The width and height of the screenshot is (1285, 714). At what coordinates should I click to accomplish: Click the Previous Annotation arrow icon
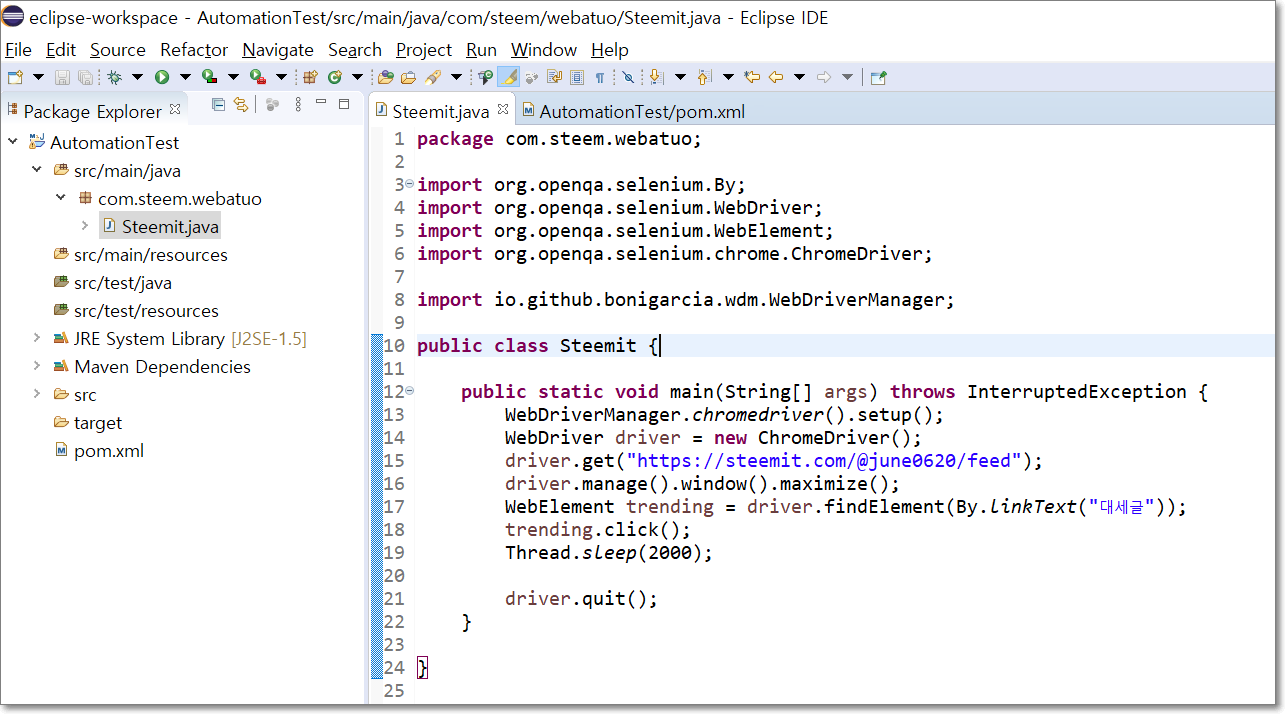click(x=705, y=77)
